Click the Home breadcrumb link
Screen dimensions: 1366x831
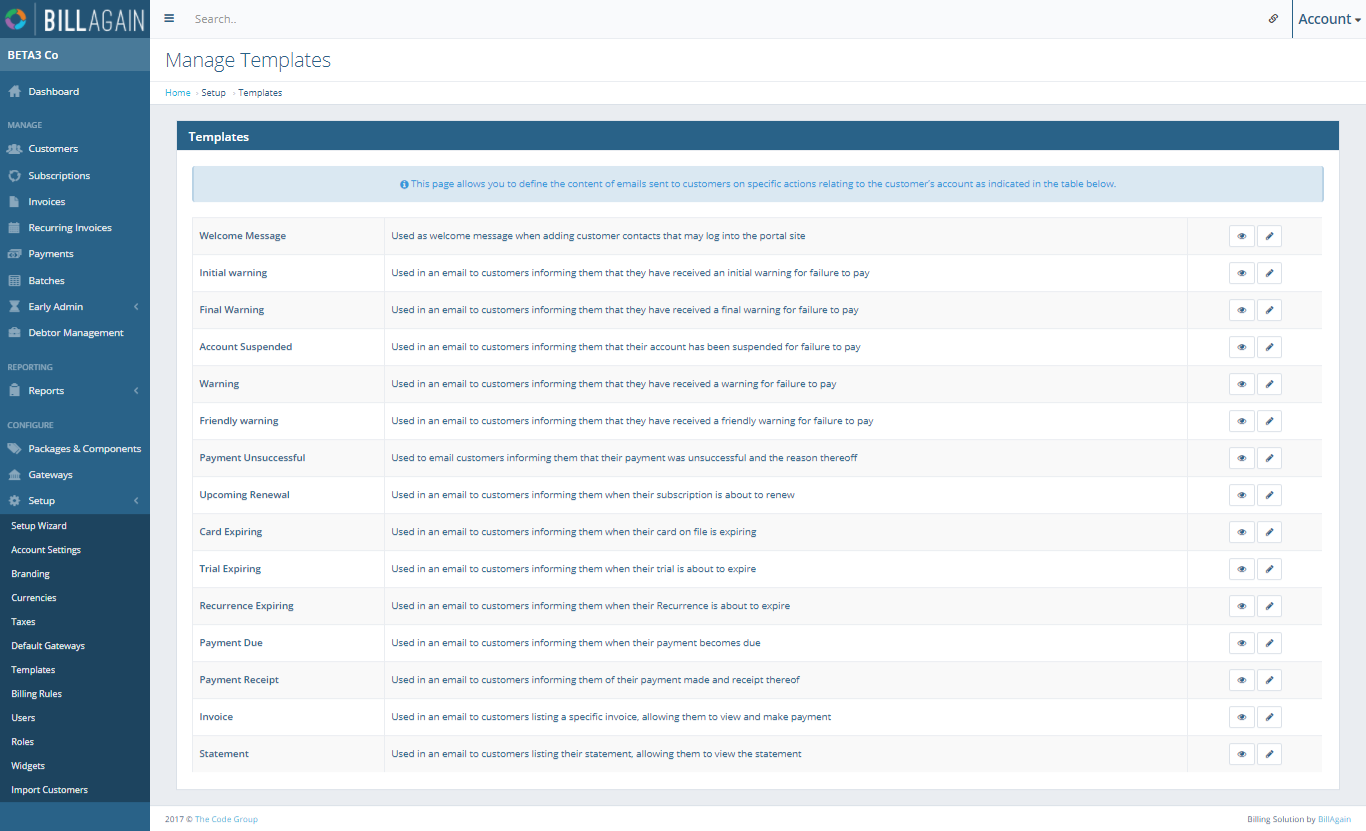(177, 93)
